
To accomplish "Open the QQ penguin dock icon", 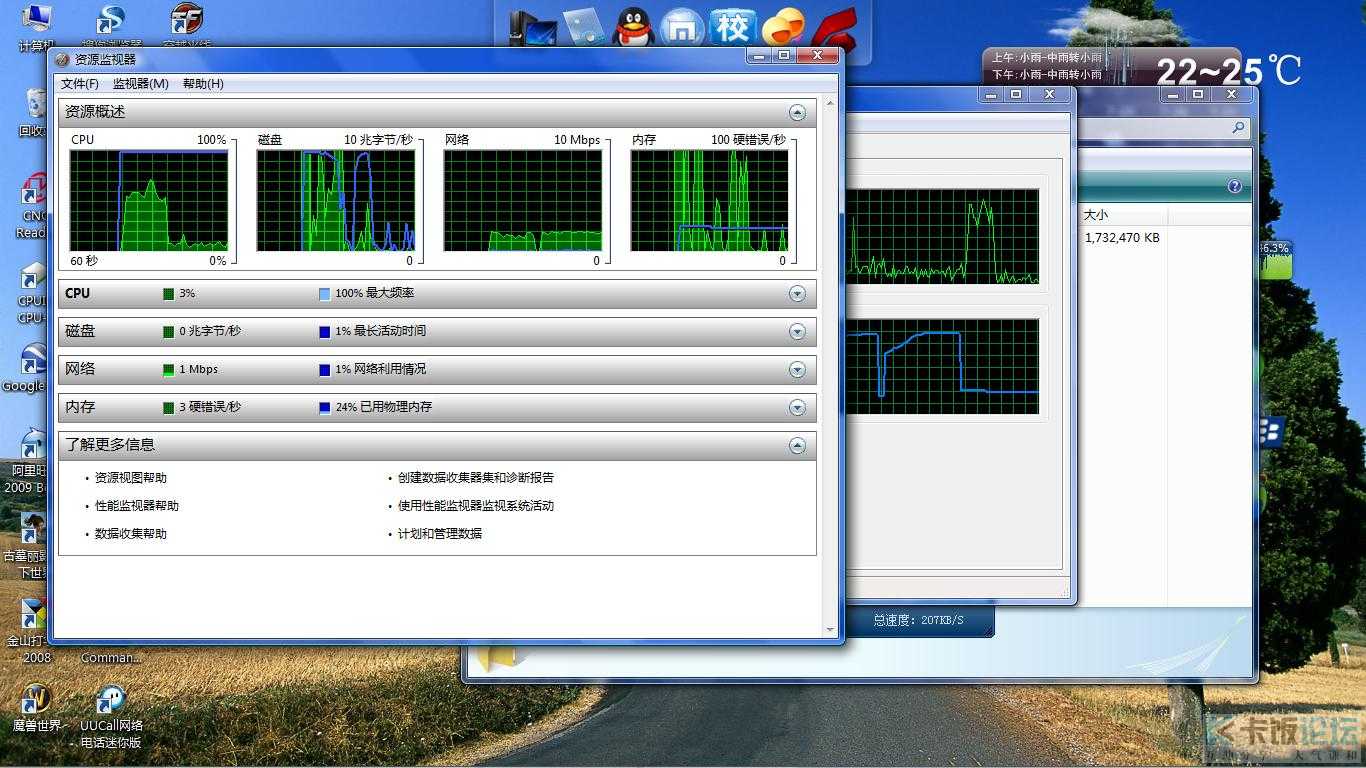I will coord(633,28).
